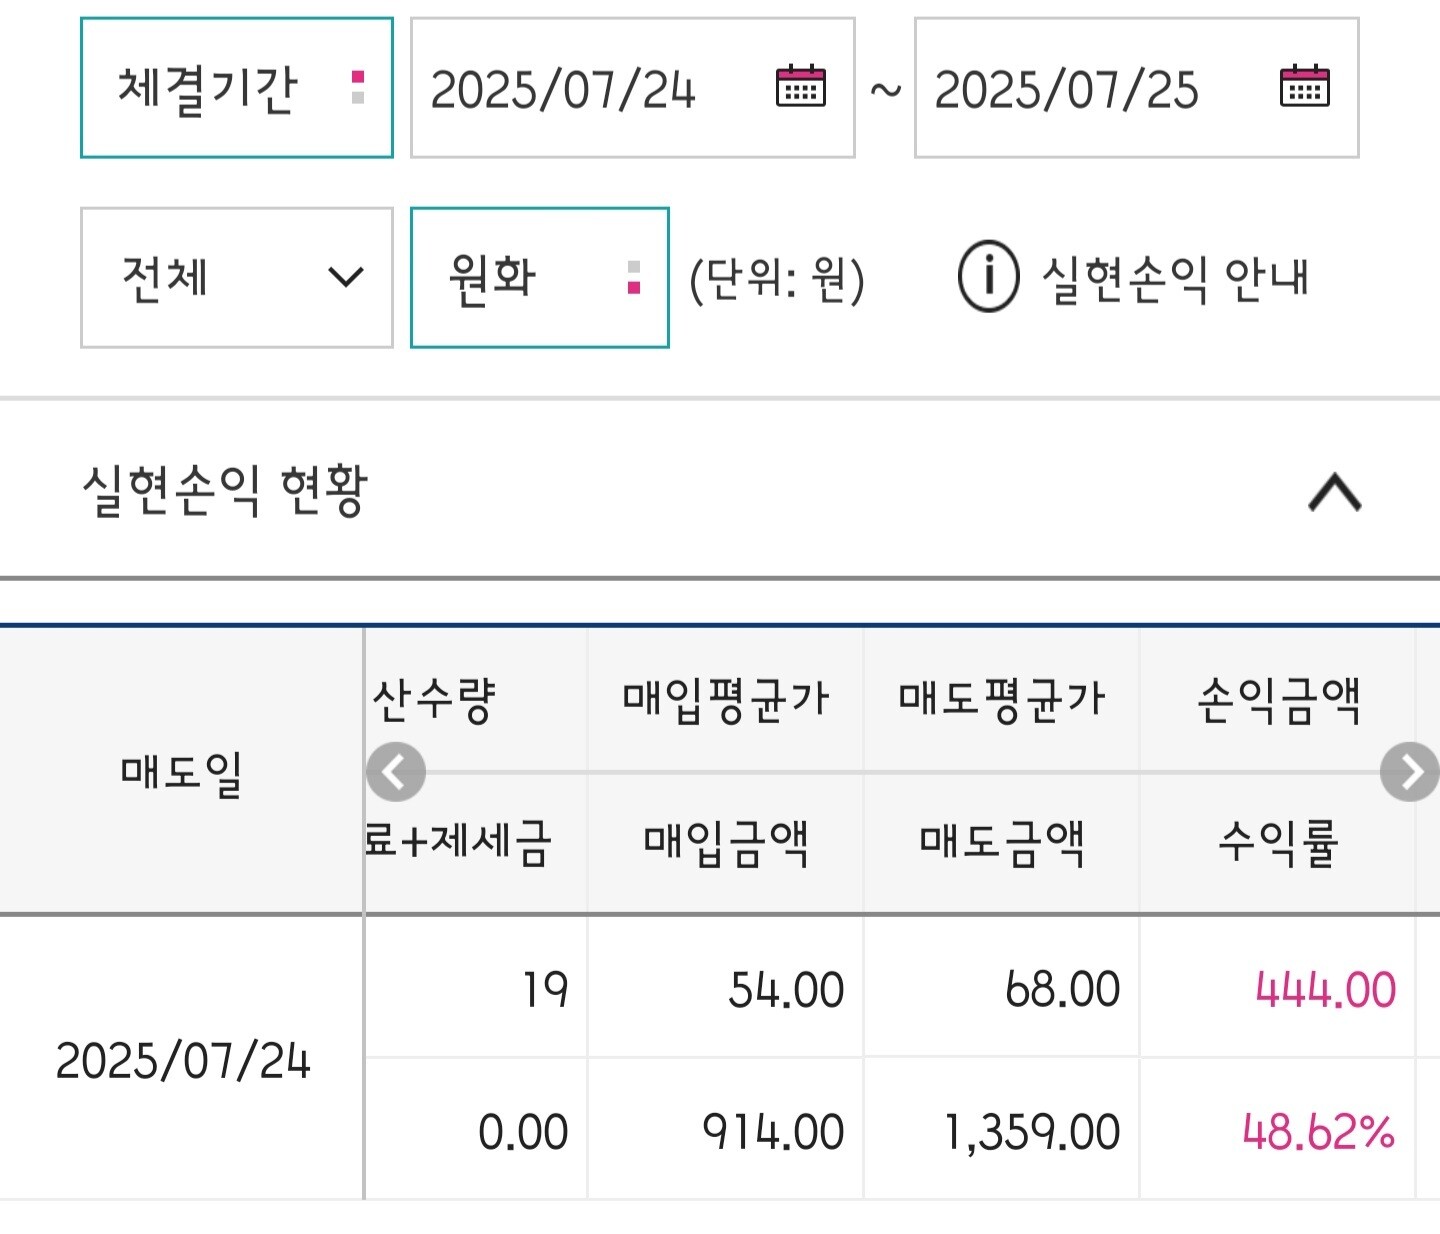The height and width of the screenshot is (1234, 1440).
Task: Click the 손익금액 column header
Action: click(1278, 699)
